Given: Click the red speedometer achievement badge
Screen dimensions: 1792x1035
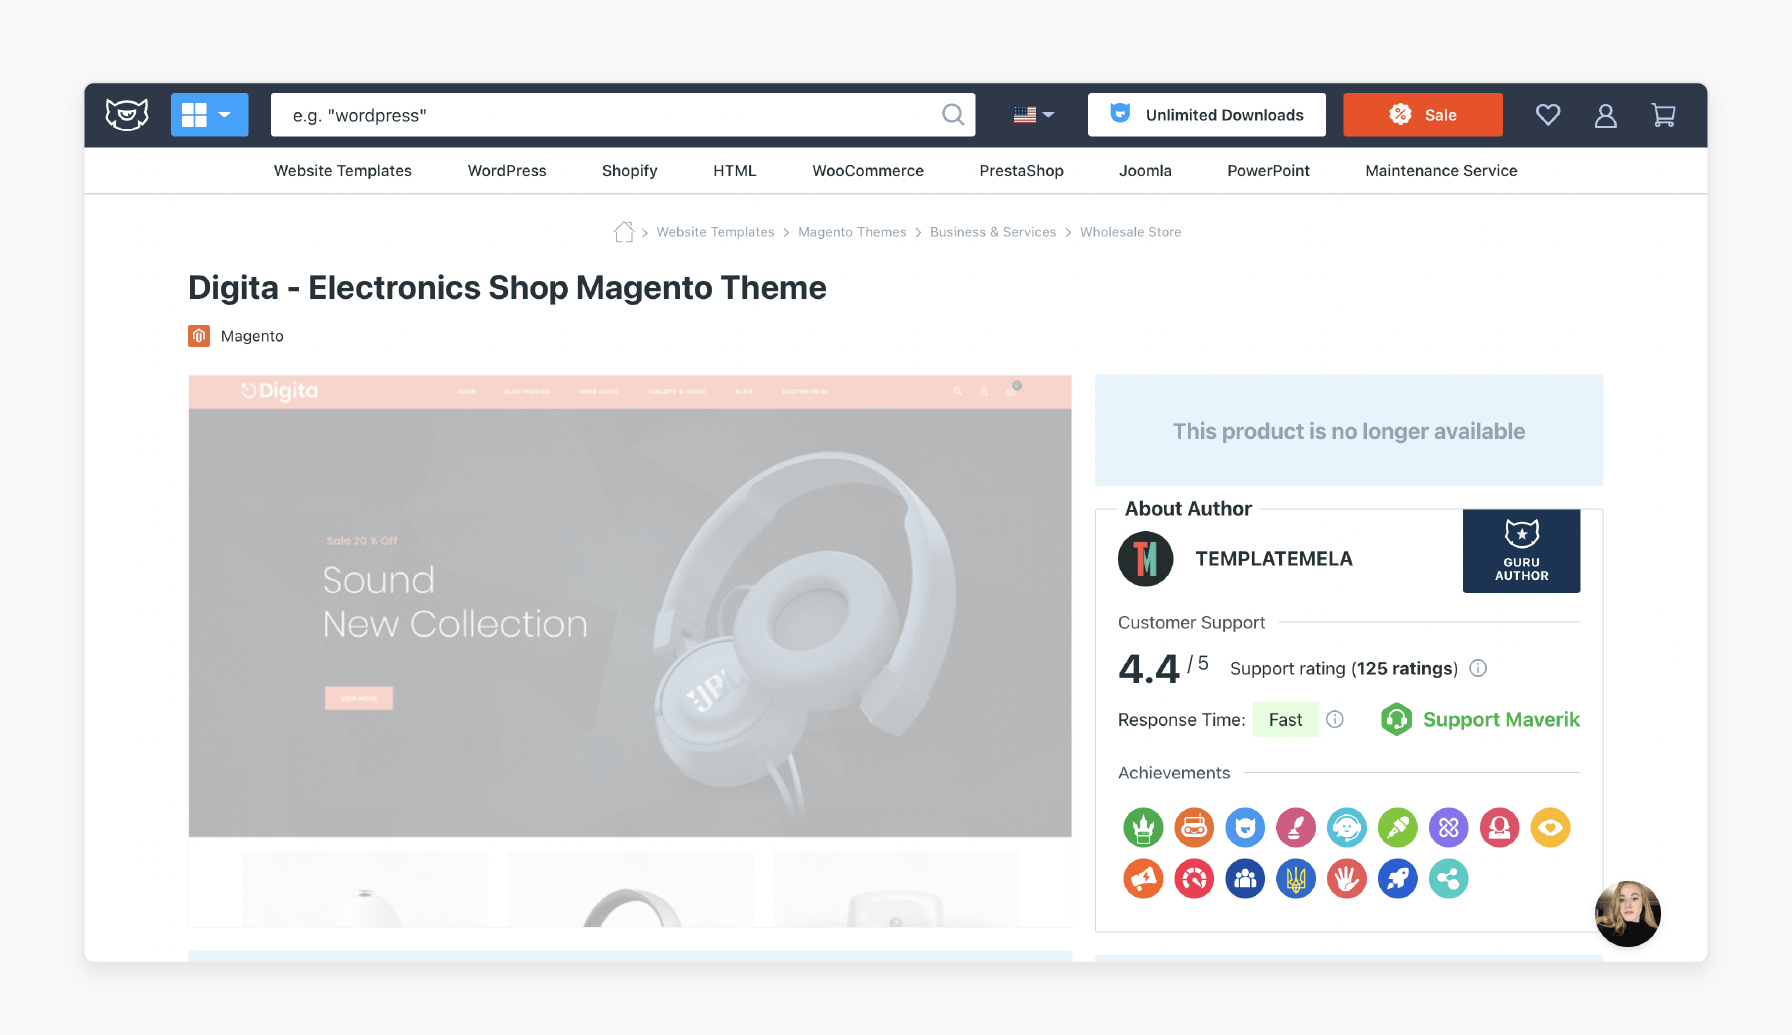Looking at the screenshot, I should (1194, 879).
